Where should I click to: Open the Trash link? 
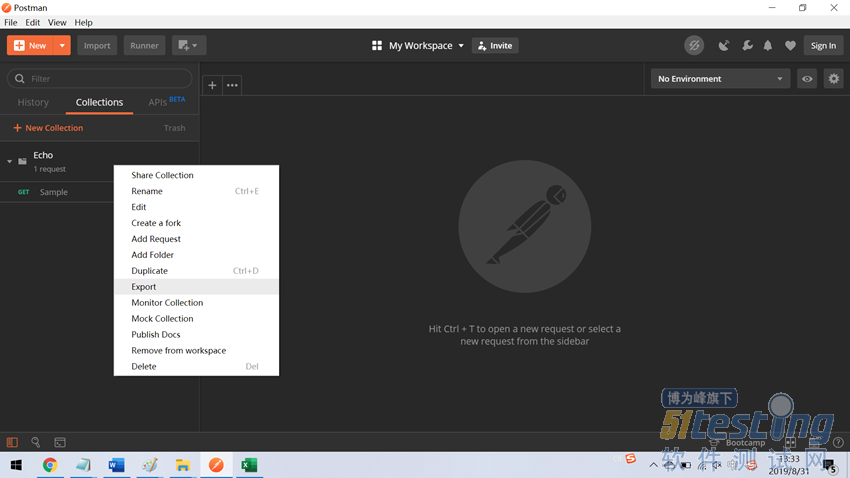point(175,128)
